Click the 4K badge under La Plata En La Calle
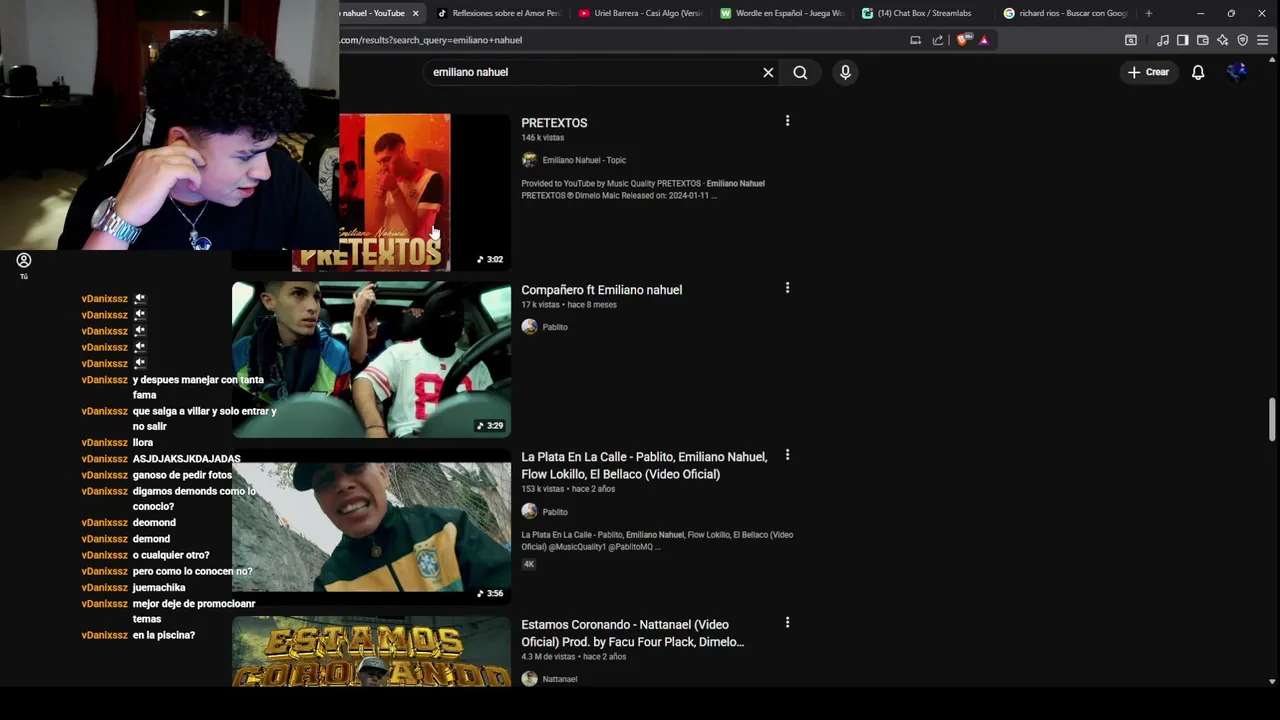 pyautogui.click(x=529, y=564)
